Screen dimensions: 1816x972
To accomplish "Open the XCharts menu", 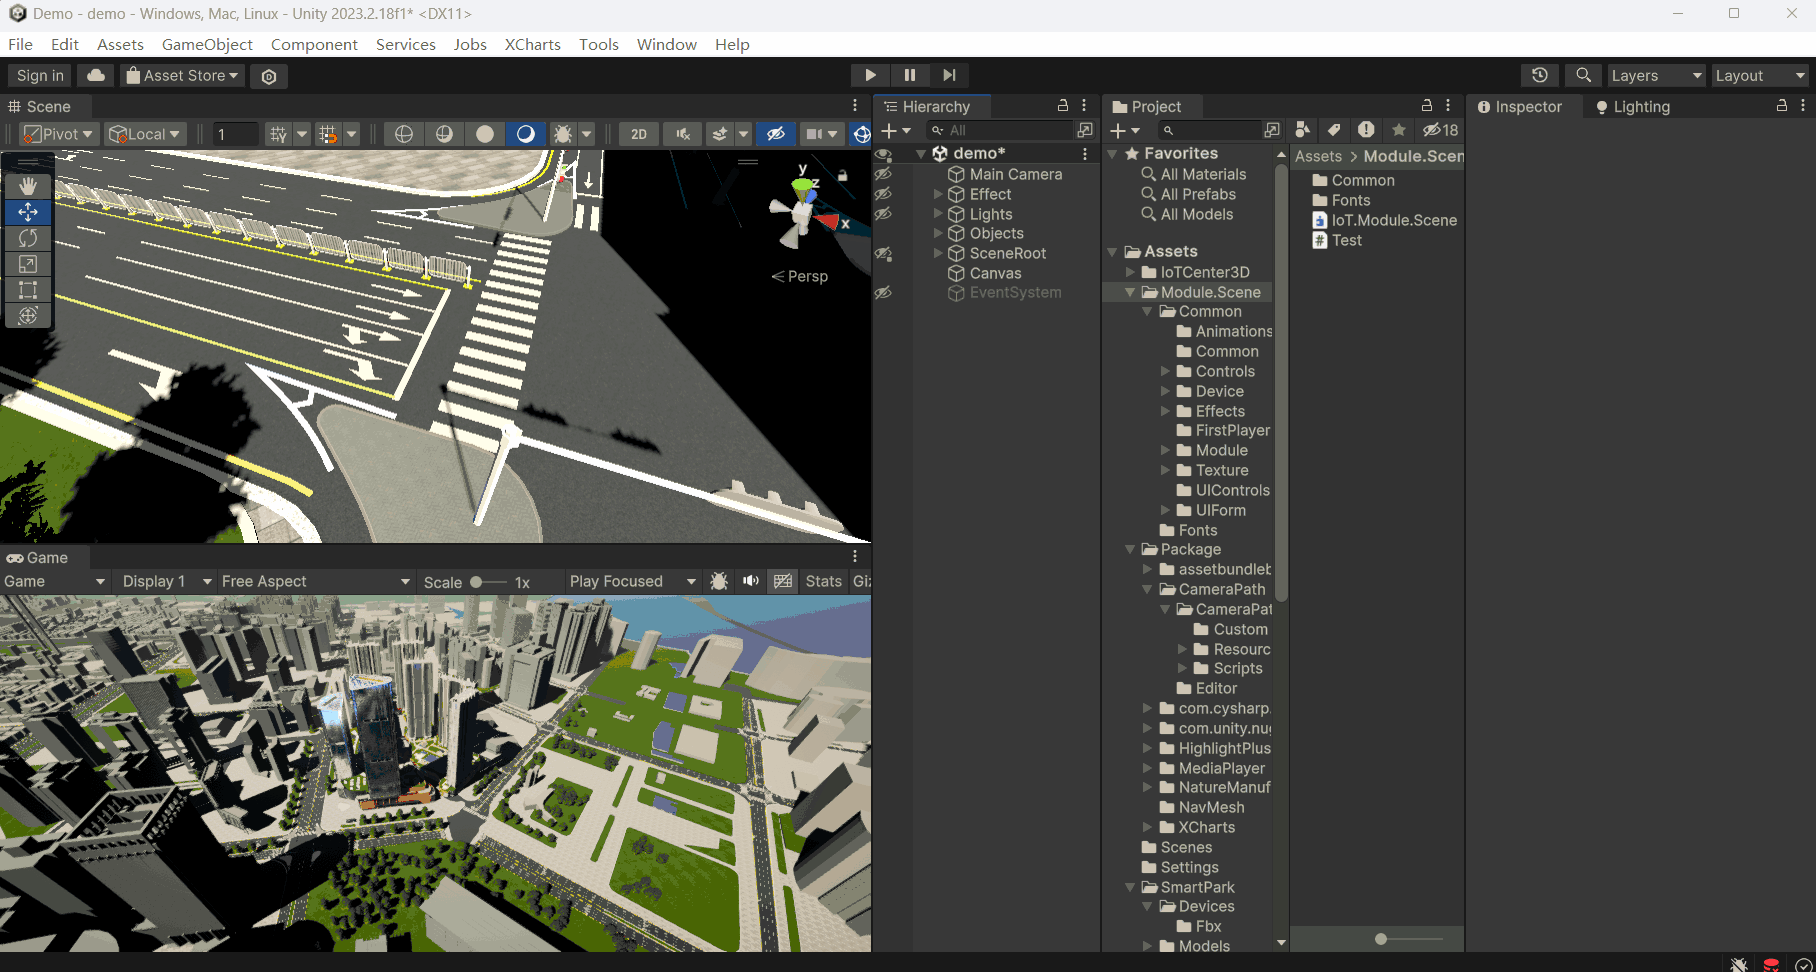I will pyautogui.click(x=532, y=44).
